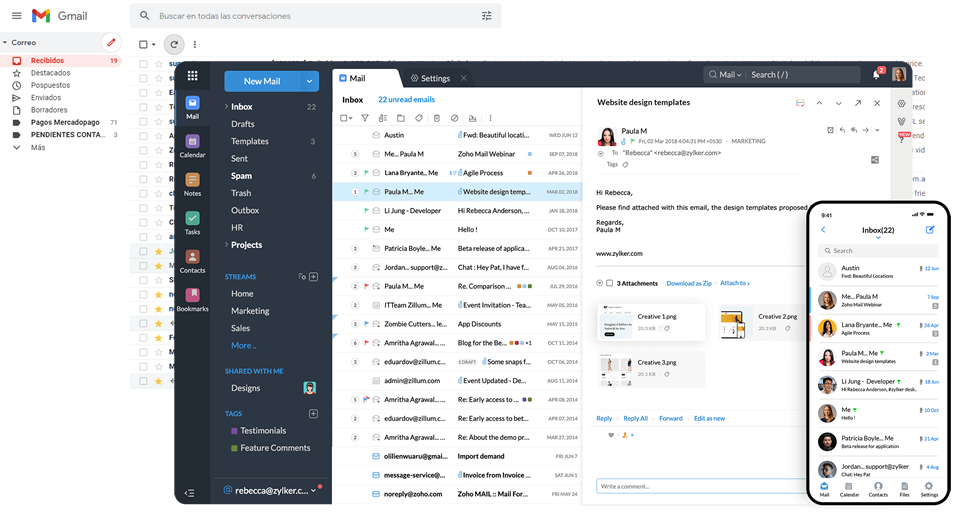The height and width of the screenshot is (519, 966).
Task: Open the account dropdown for rebecca@zylker.c...
Action: point(314,491)
